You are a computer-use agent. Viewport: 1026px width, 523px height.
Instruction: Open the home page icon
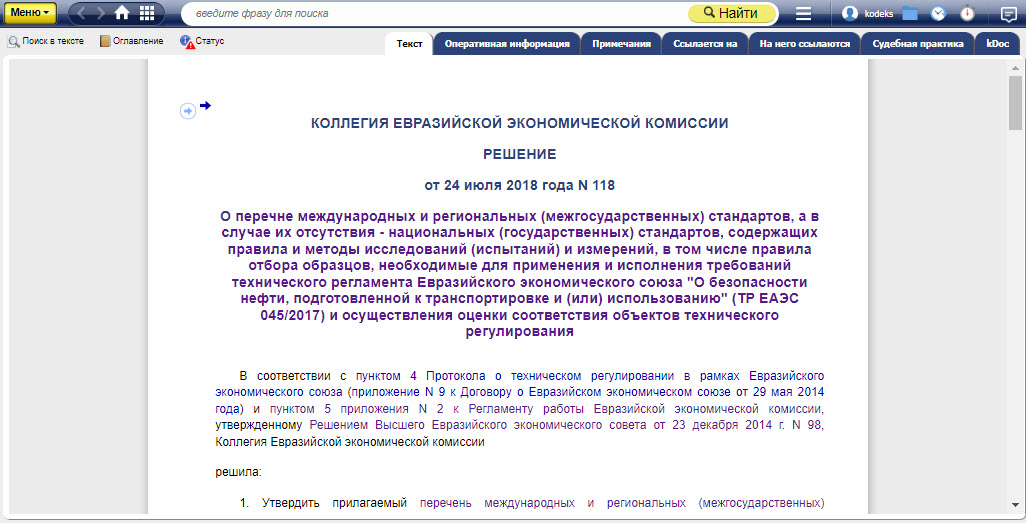click(122, 12)
